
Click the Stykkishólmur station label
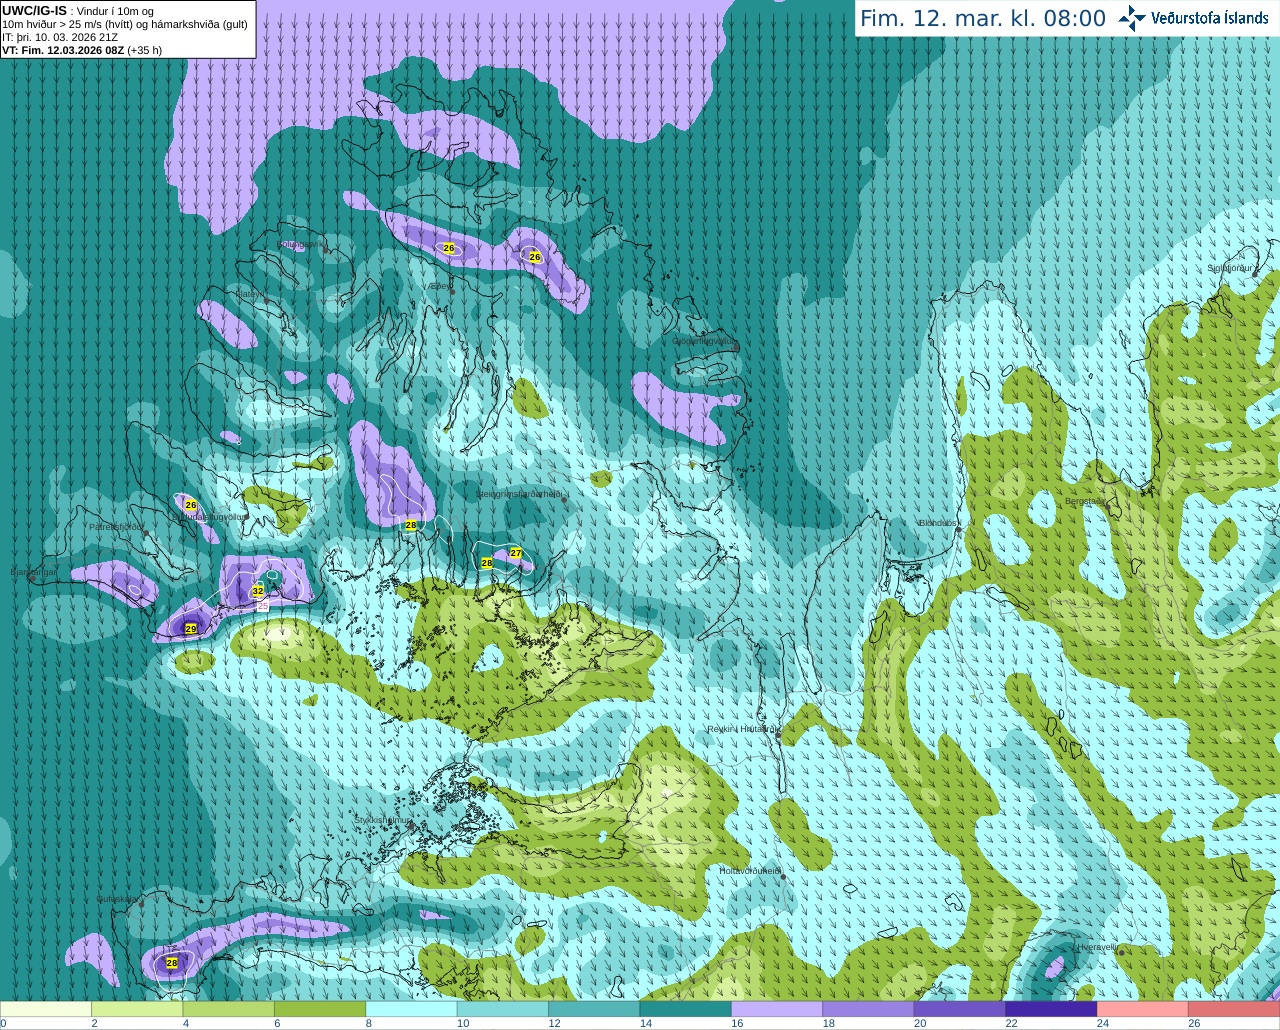click(x=382, y=820)
